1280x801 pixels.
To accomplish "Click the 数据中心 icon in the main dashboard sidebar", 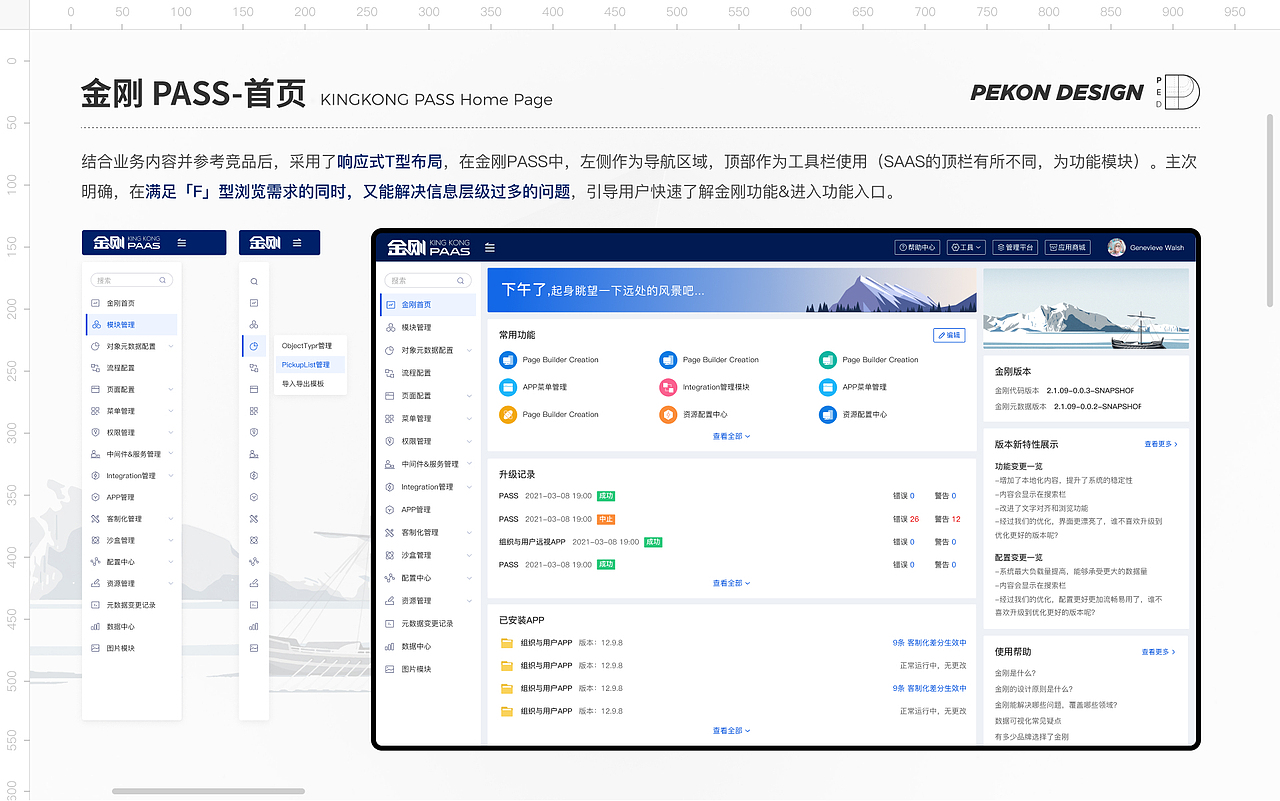I will click(390, 647).
